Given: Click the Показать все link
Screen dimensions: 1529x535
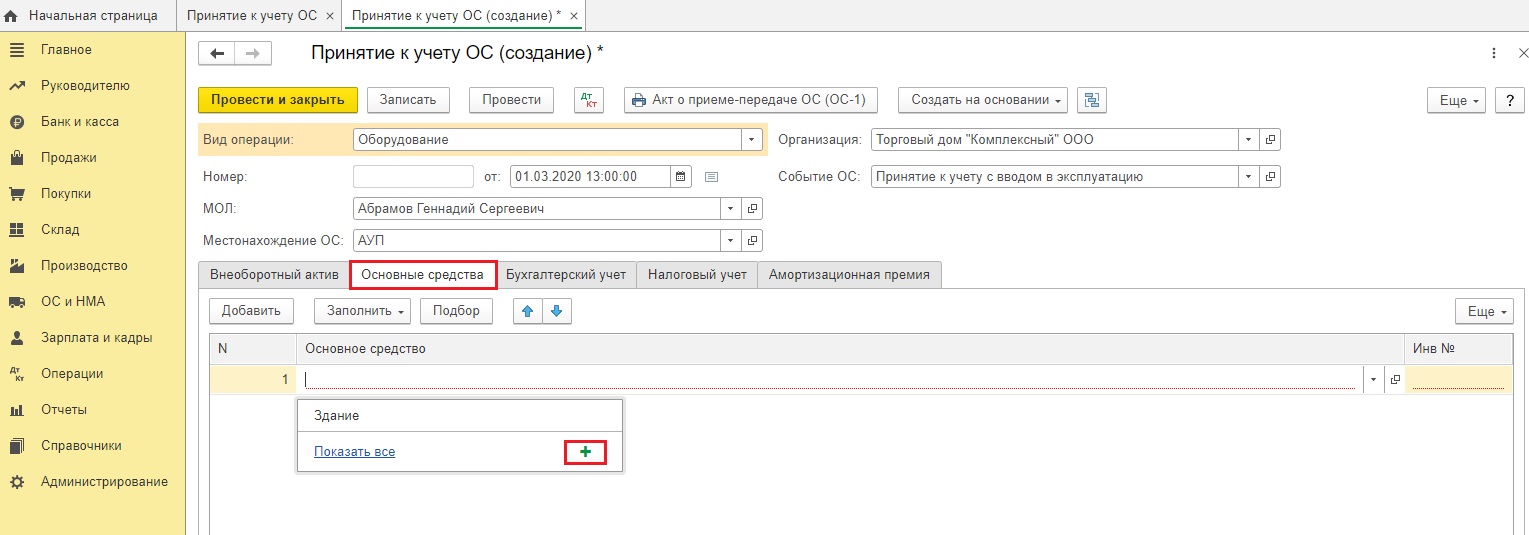Looking at the screenshot, I should (x=355, y=452).
